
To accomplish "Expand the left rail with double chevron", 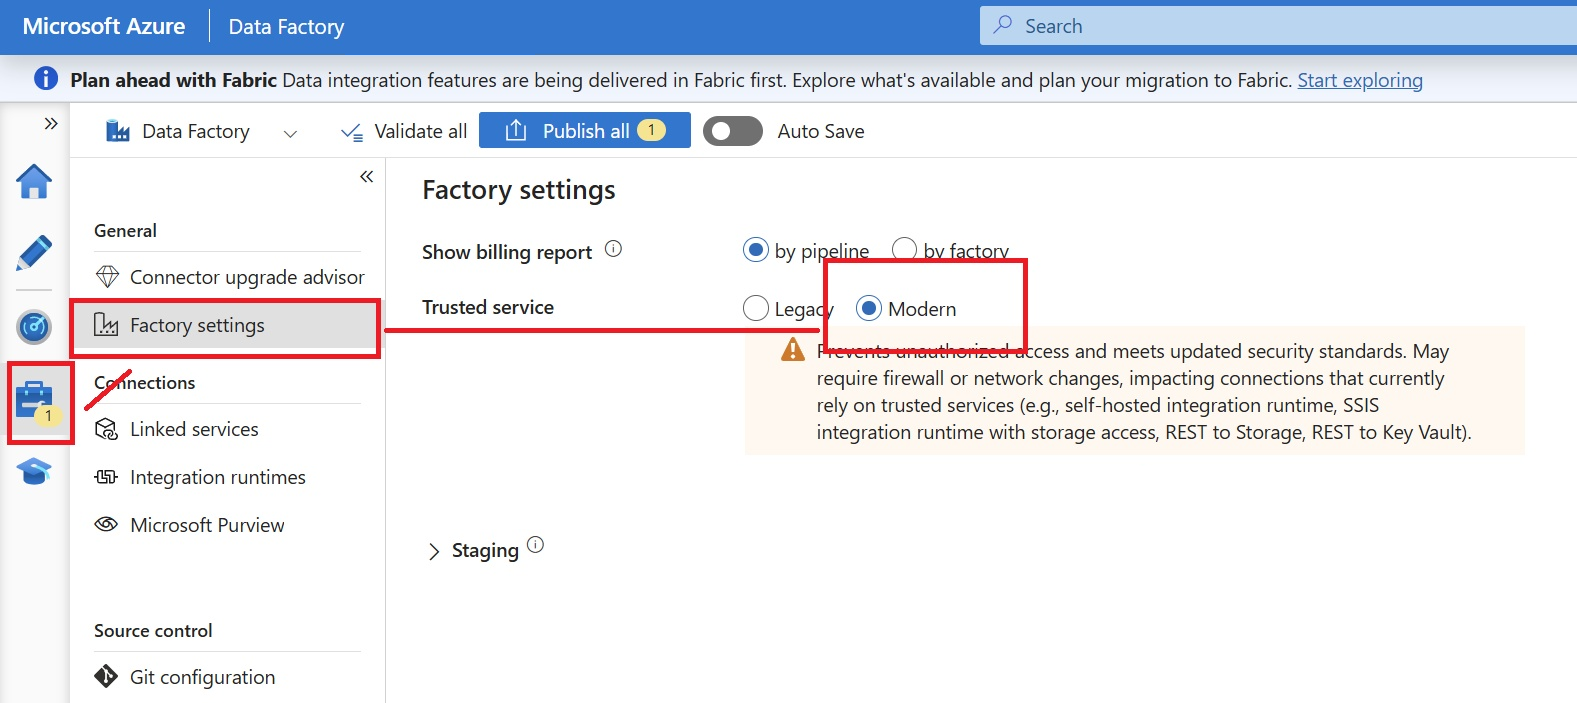I will pos(51,124).
